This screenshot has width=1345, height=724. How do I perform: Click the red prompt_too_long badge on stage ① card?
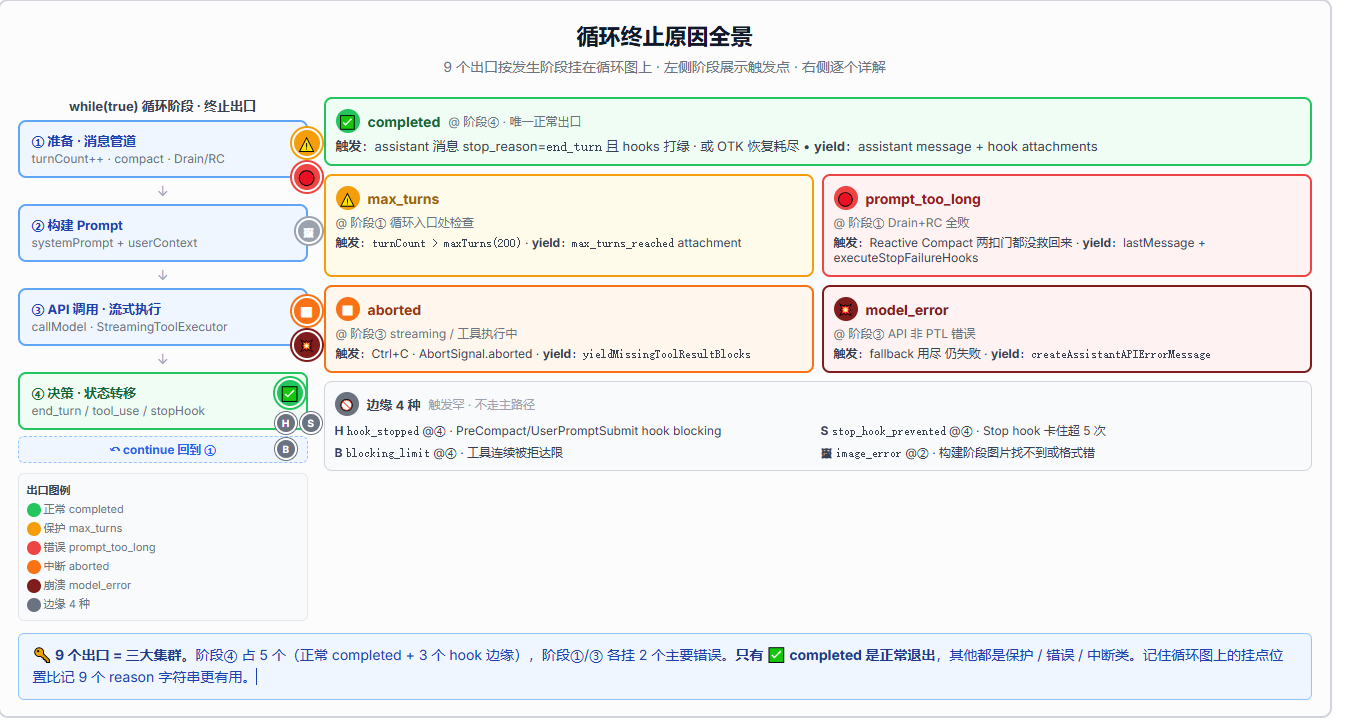click(x=307, y=178)
